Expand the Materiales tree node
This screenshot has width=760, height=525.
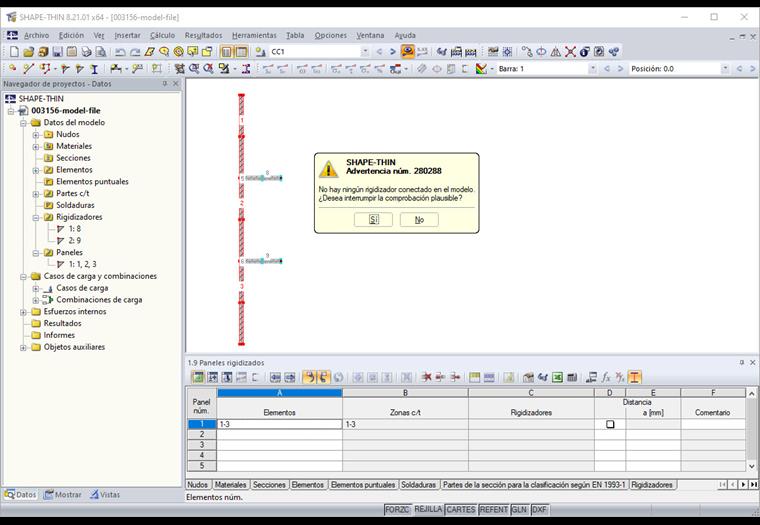(x=36, y=146)
